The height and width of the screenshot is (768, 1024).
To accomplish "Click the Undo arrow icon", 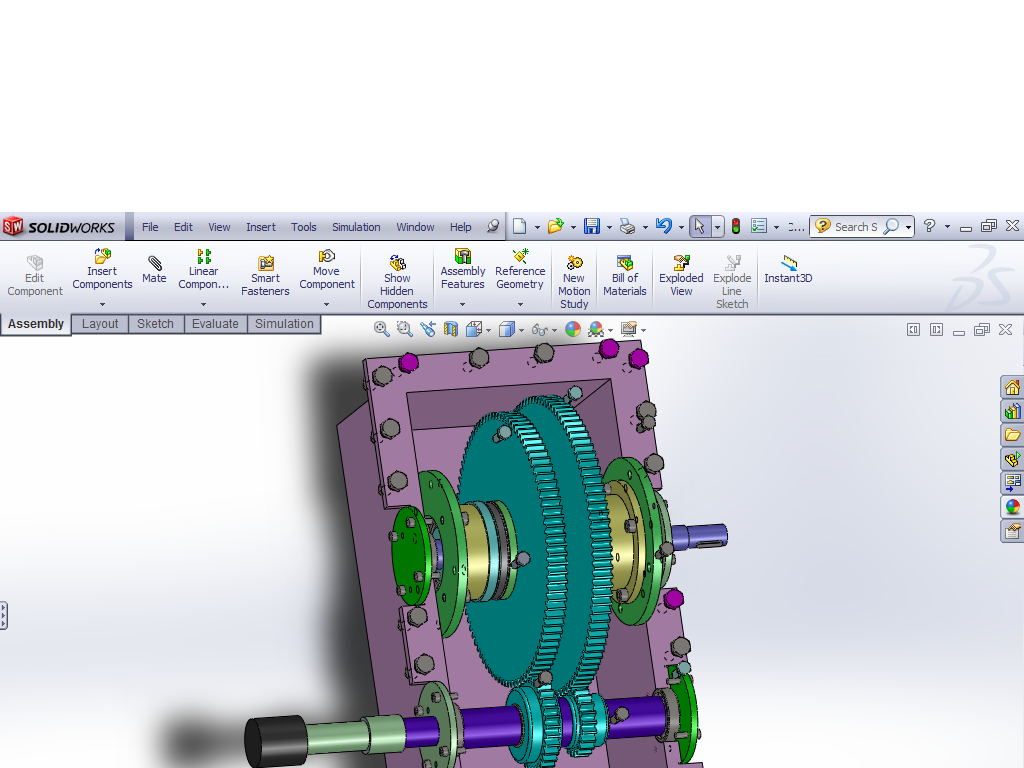I will (x=664, y=226).
